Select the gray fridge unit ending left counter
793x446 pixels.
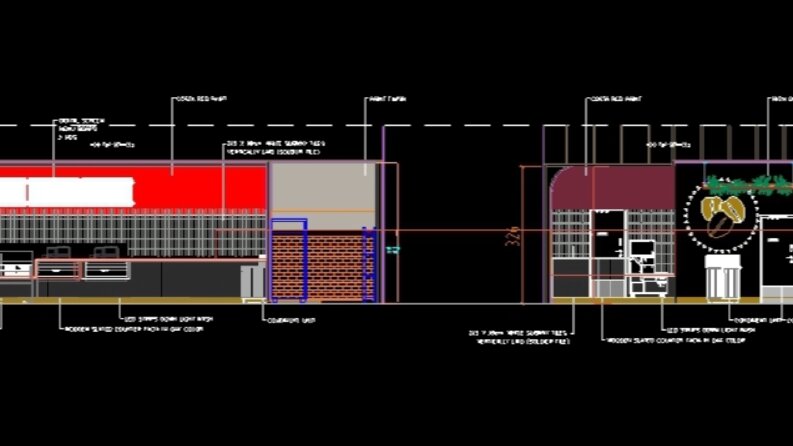[252, 281]
